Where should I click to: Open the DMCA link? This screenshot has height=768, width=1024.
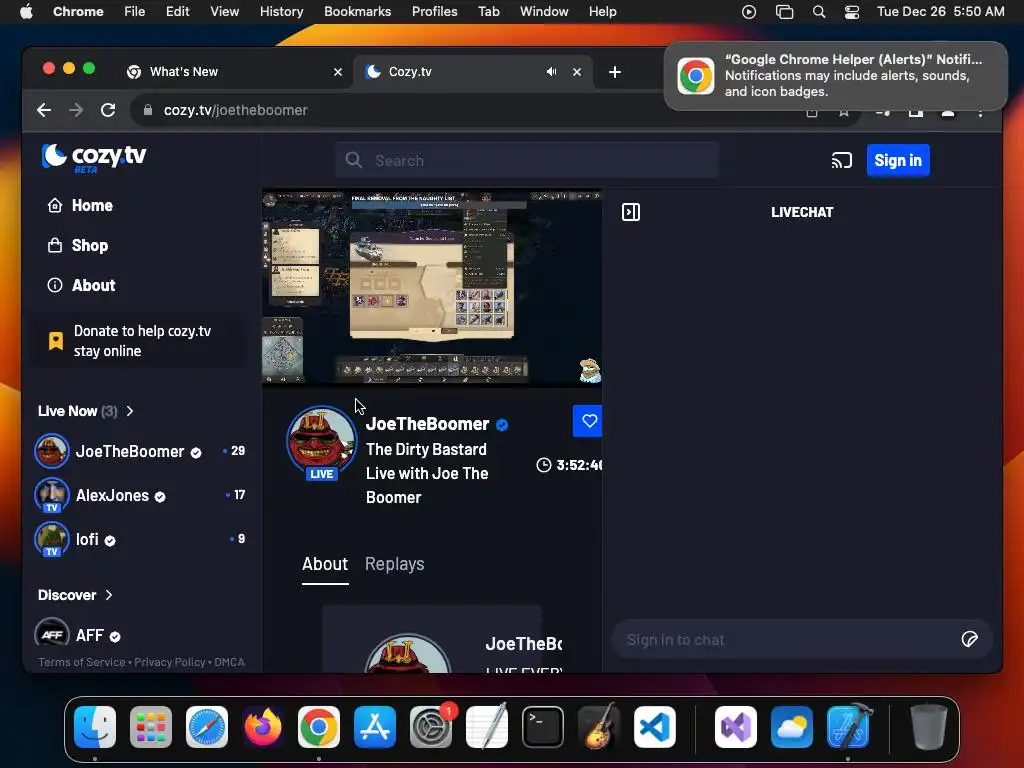coord(229,662)
